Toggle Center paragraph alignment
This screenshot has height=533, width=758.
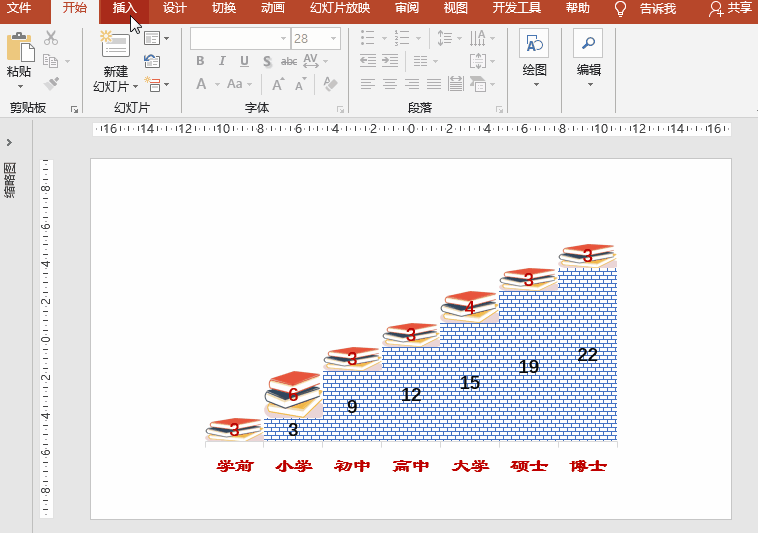click(x=390, y=84)
